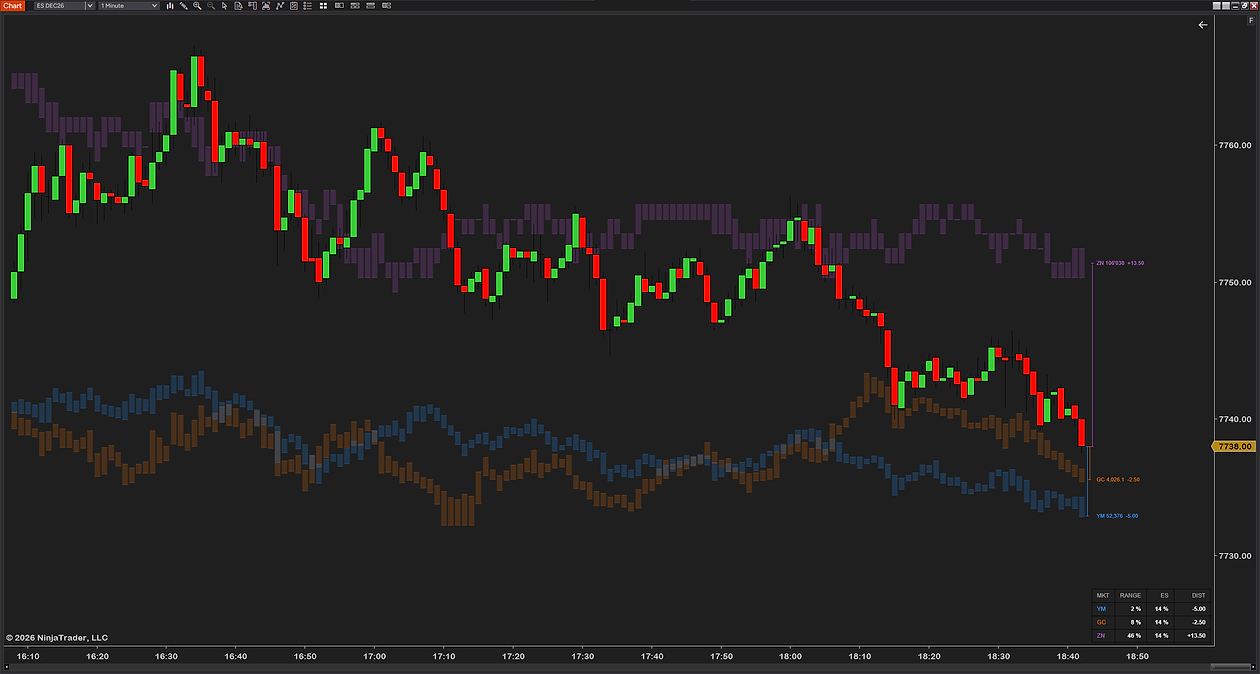Click the 7738.00 current price marker

click(x=1235, y=446)
